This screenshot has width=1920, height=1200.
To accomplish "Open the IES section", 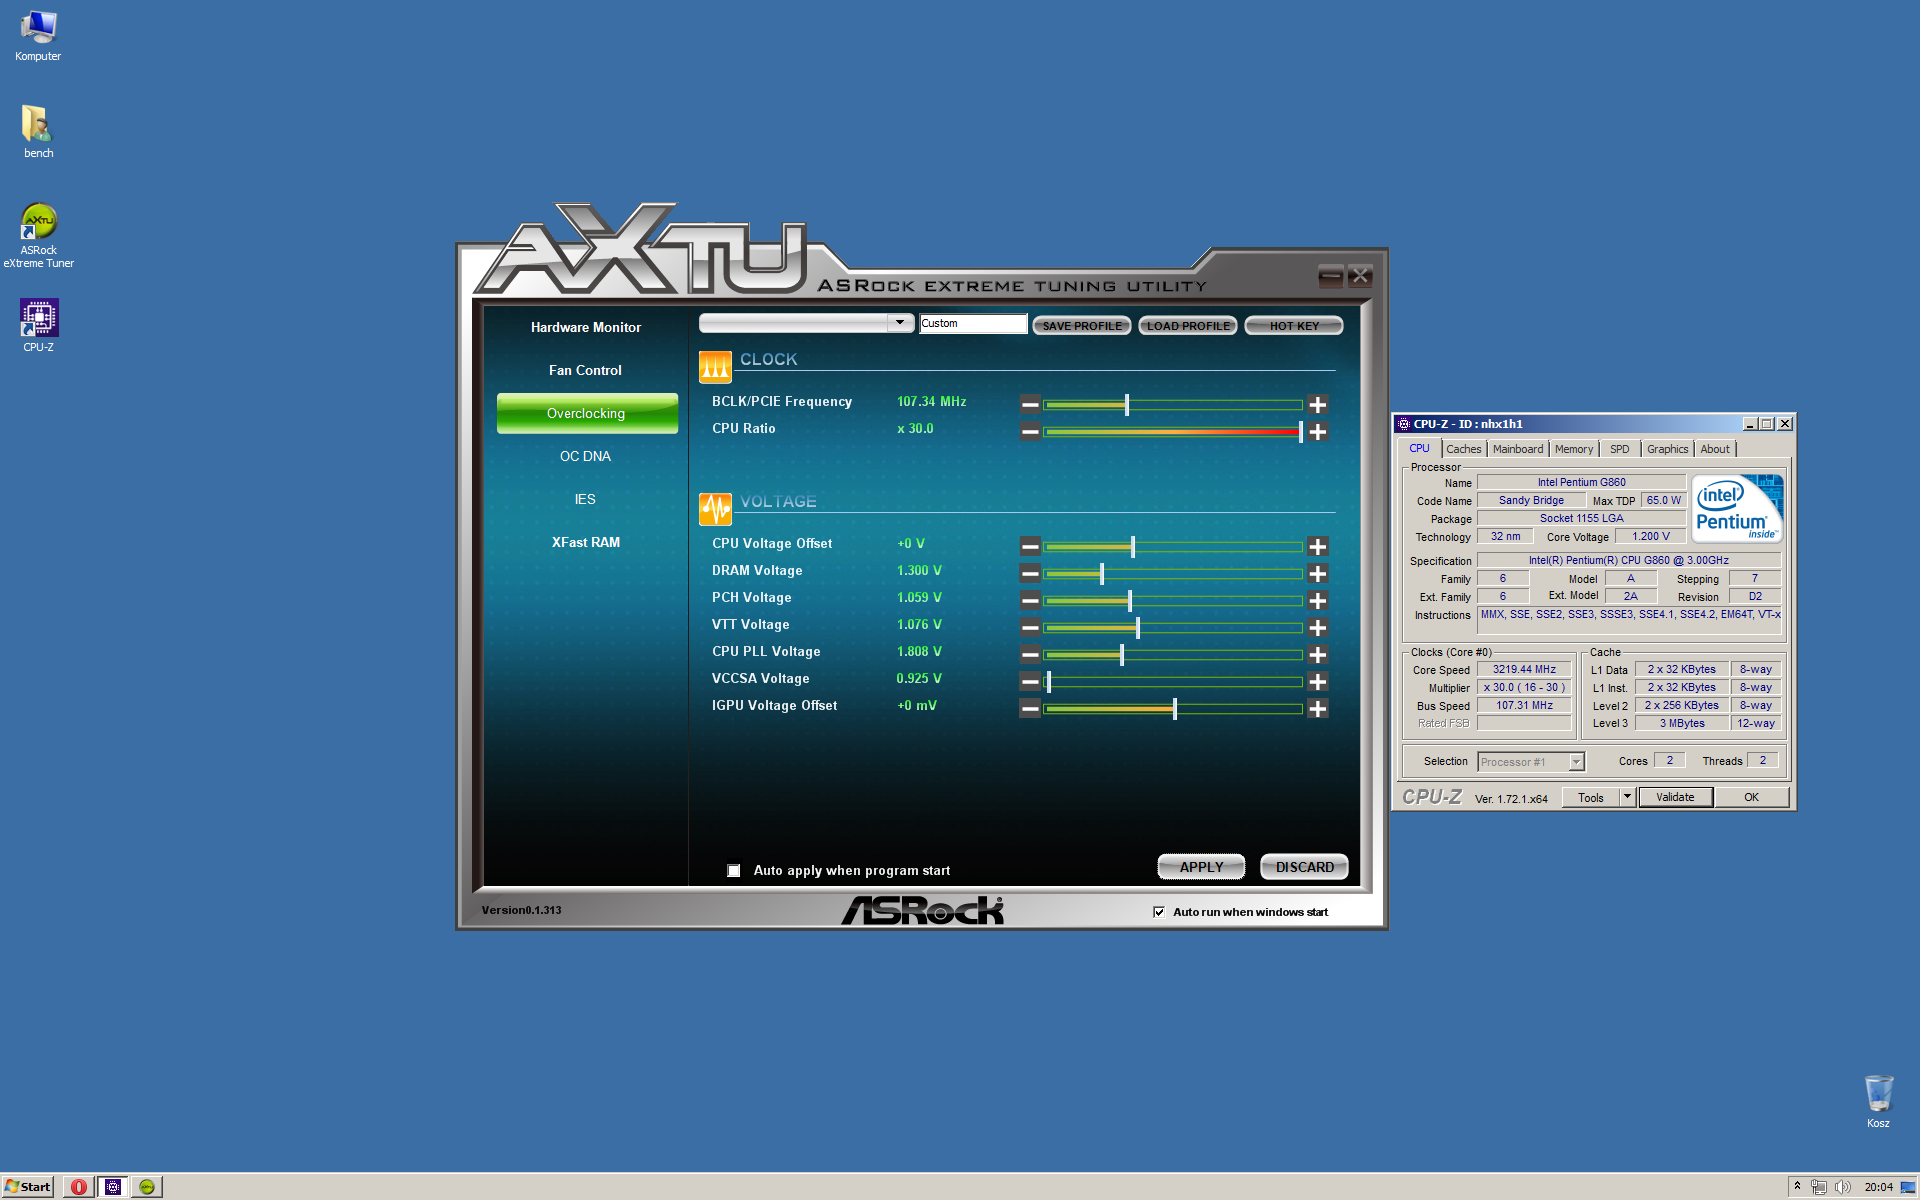I will [x=586, y=500].
